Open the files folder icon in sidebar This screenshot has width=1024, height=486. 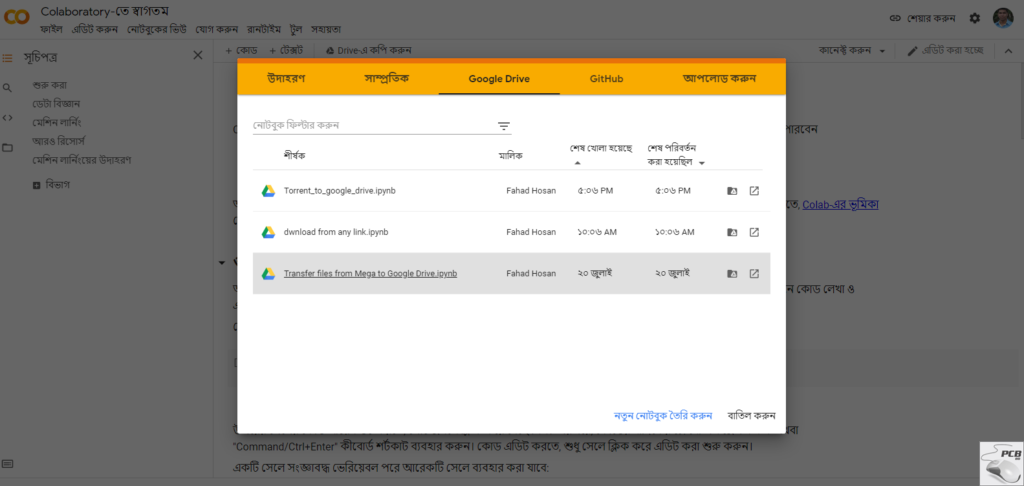coord(8,148)
